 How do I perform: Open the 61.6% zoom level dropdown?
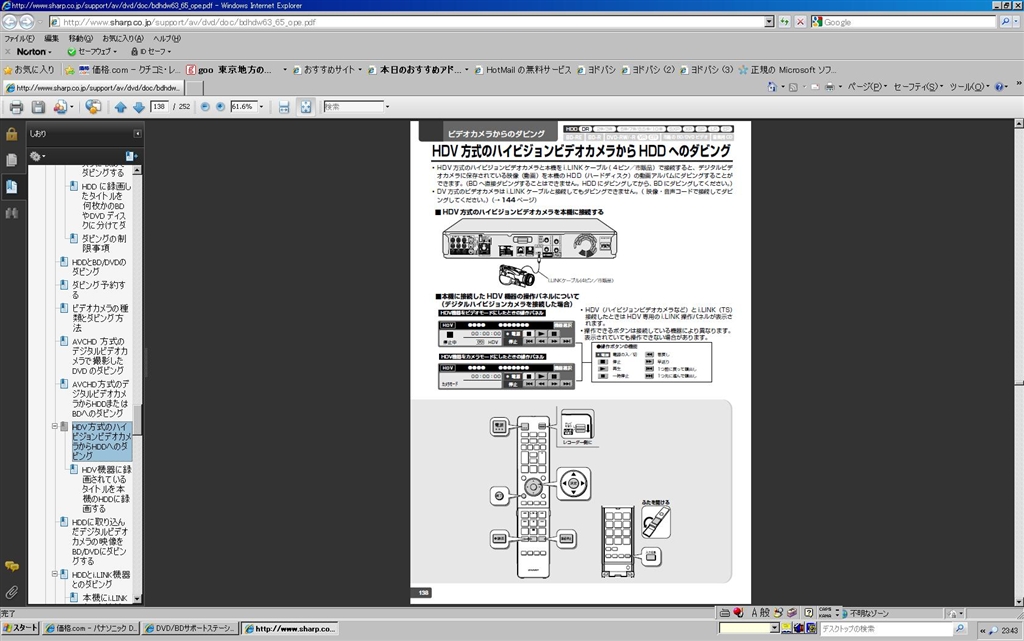(x=262, y=107)
